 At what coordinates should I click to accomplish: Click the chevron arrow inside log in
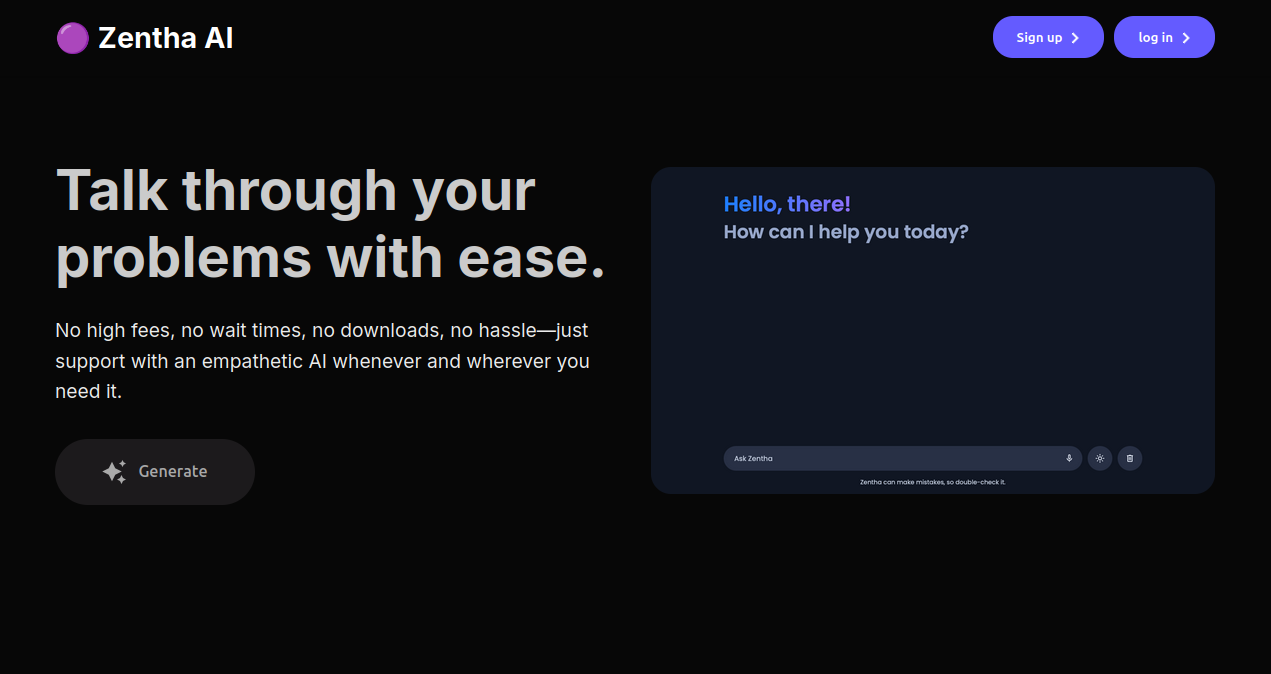[x=1186, y=38]
